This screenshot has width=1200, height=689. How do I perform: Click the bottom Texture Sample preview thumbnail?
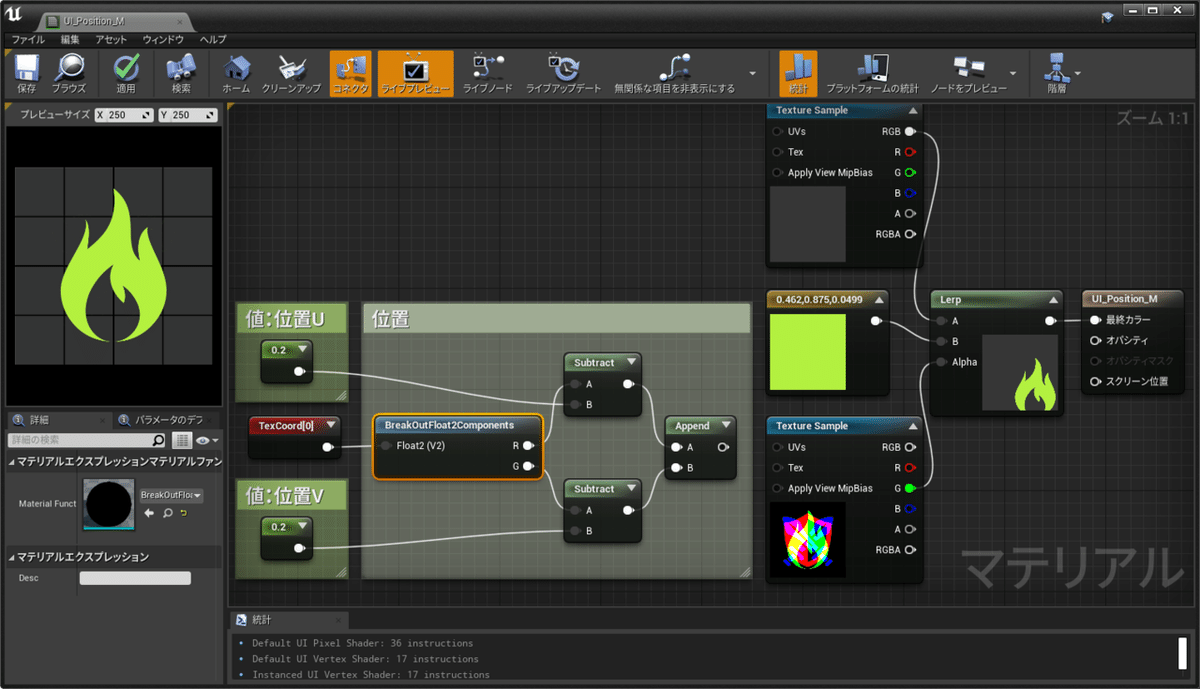click(808, 540)
